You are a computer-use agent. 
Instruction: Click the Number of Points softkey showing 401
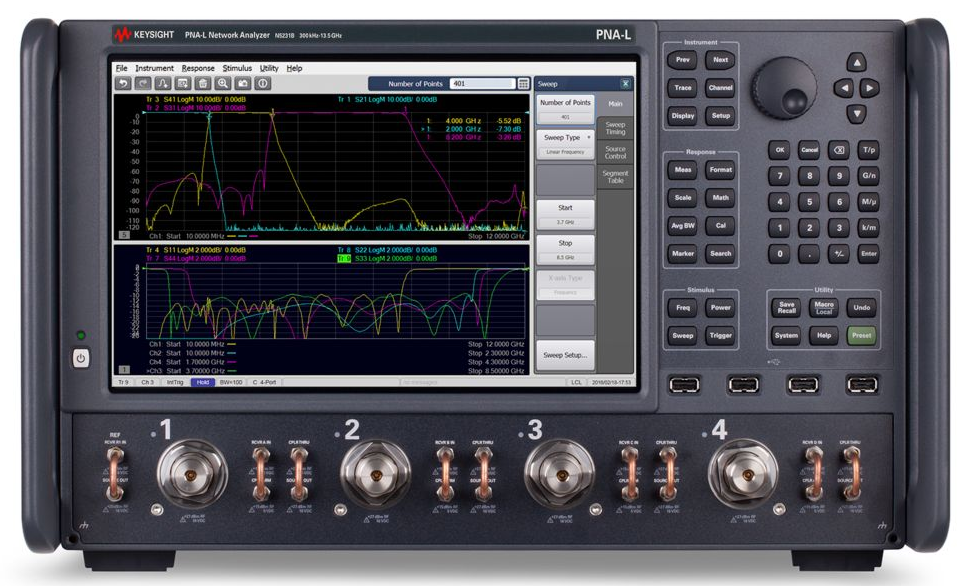566,109
